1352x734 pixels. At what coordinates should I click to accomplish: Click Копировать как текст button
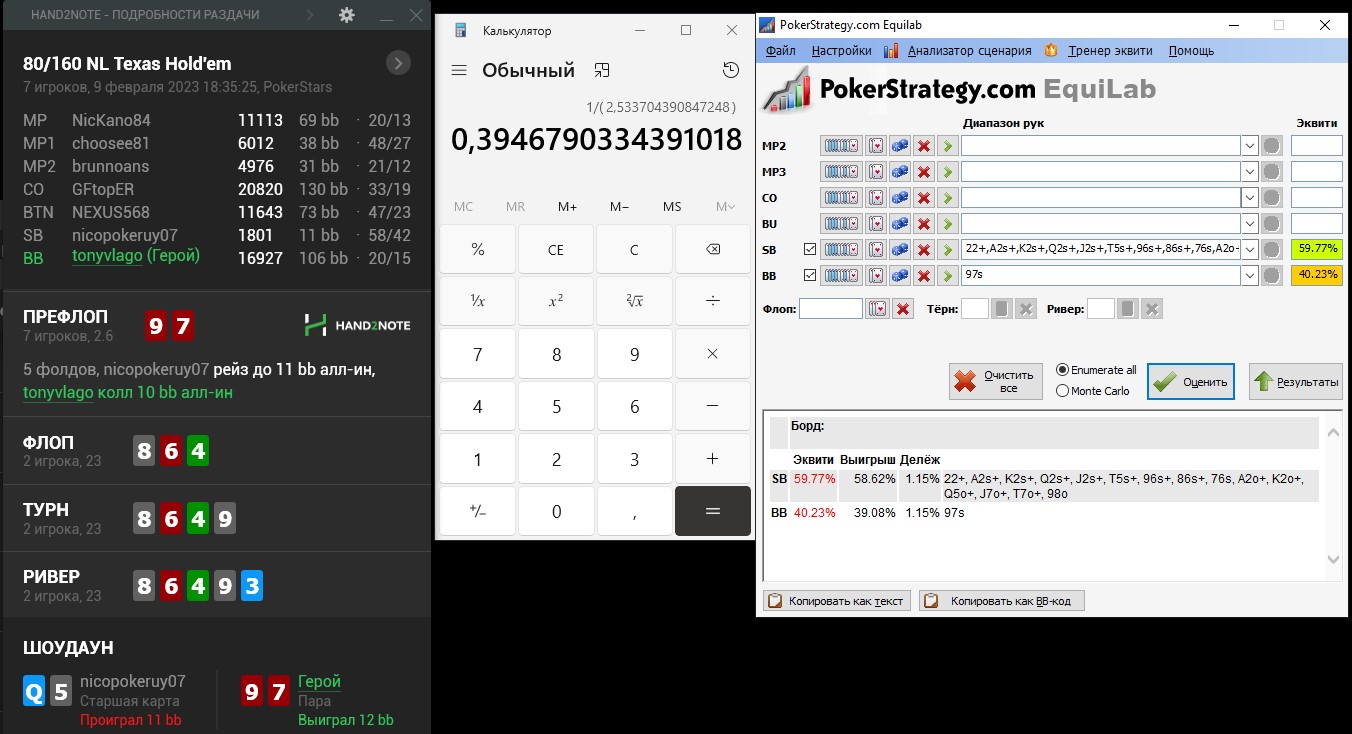[837, 601]
